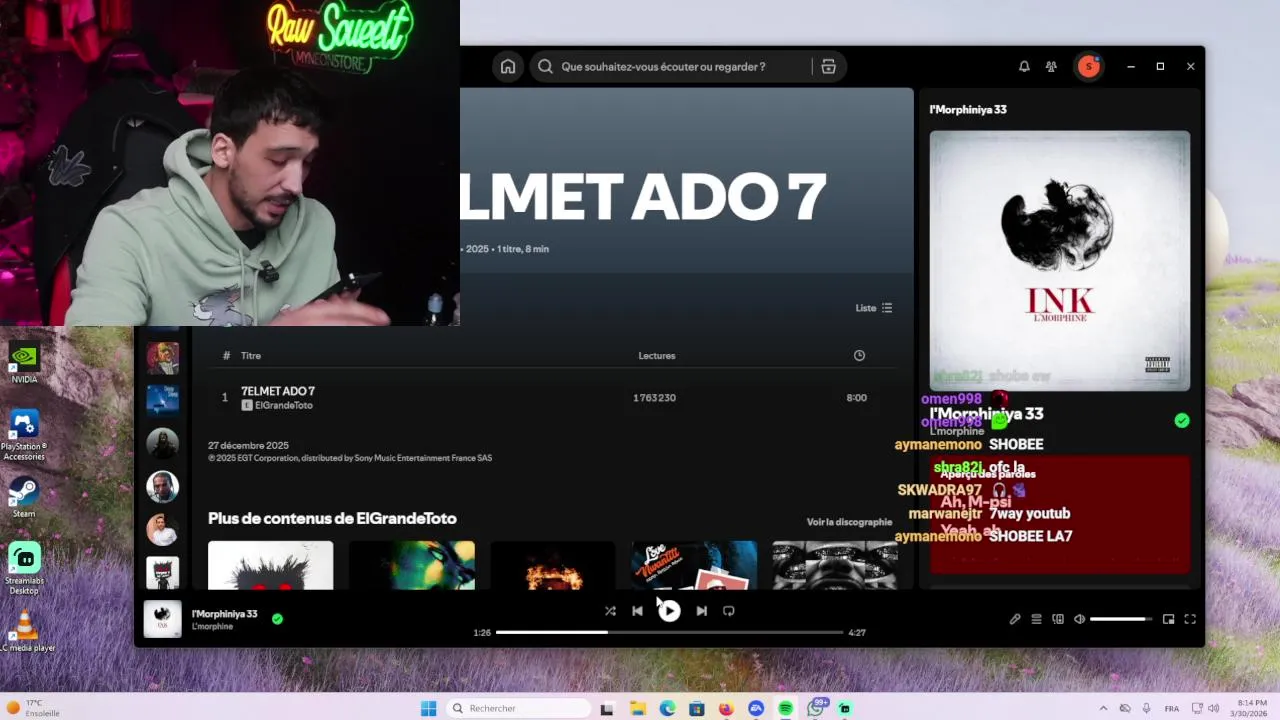The width and height of the screenshot is (1280, 720).
Task: Open the connect to a device icon
Action: point(1058,619)
